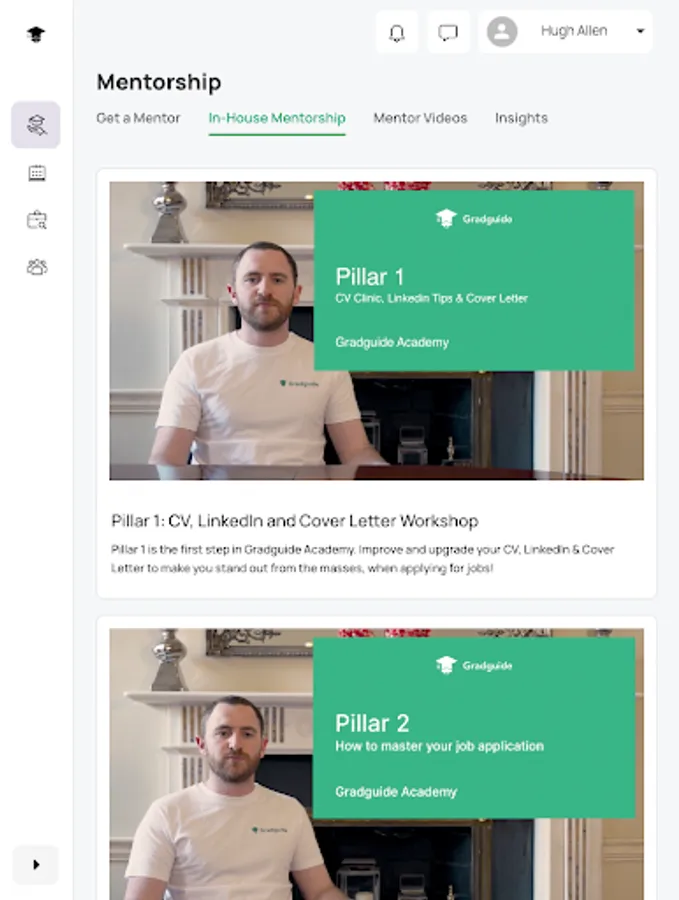Open the Hugh Allen account dropdown arrow
Viewport: 679px width, 900px height.
[x=641, y=31]
